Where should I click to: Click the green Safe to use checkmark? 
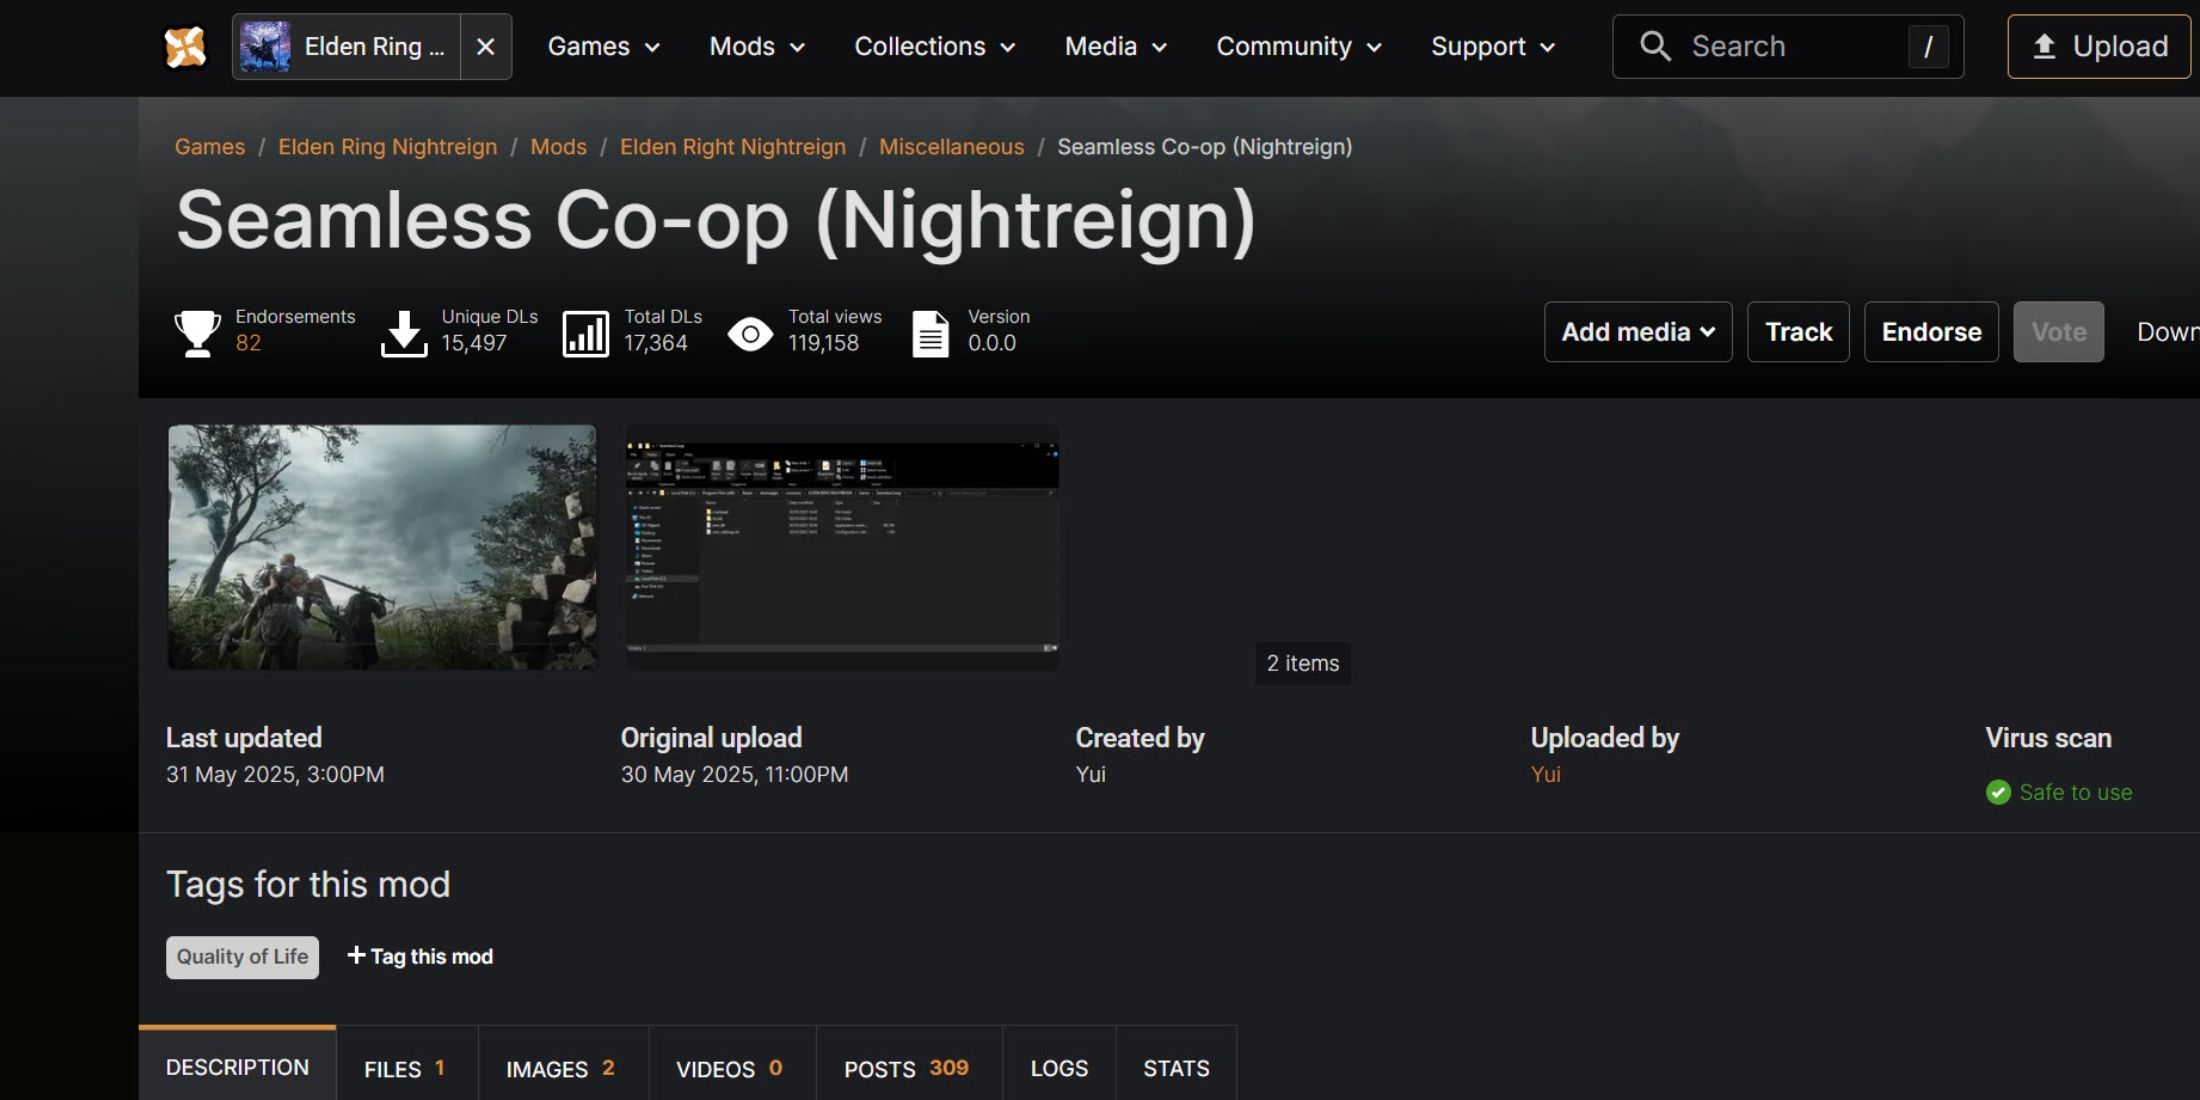tap(1998, 792)
